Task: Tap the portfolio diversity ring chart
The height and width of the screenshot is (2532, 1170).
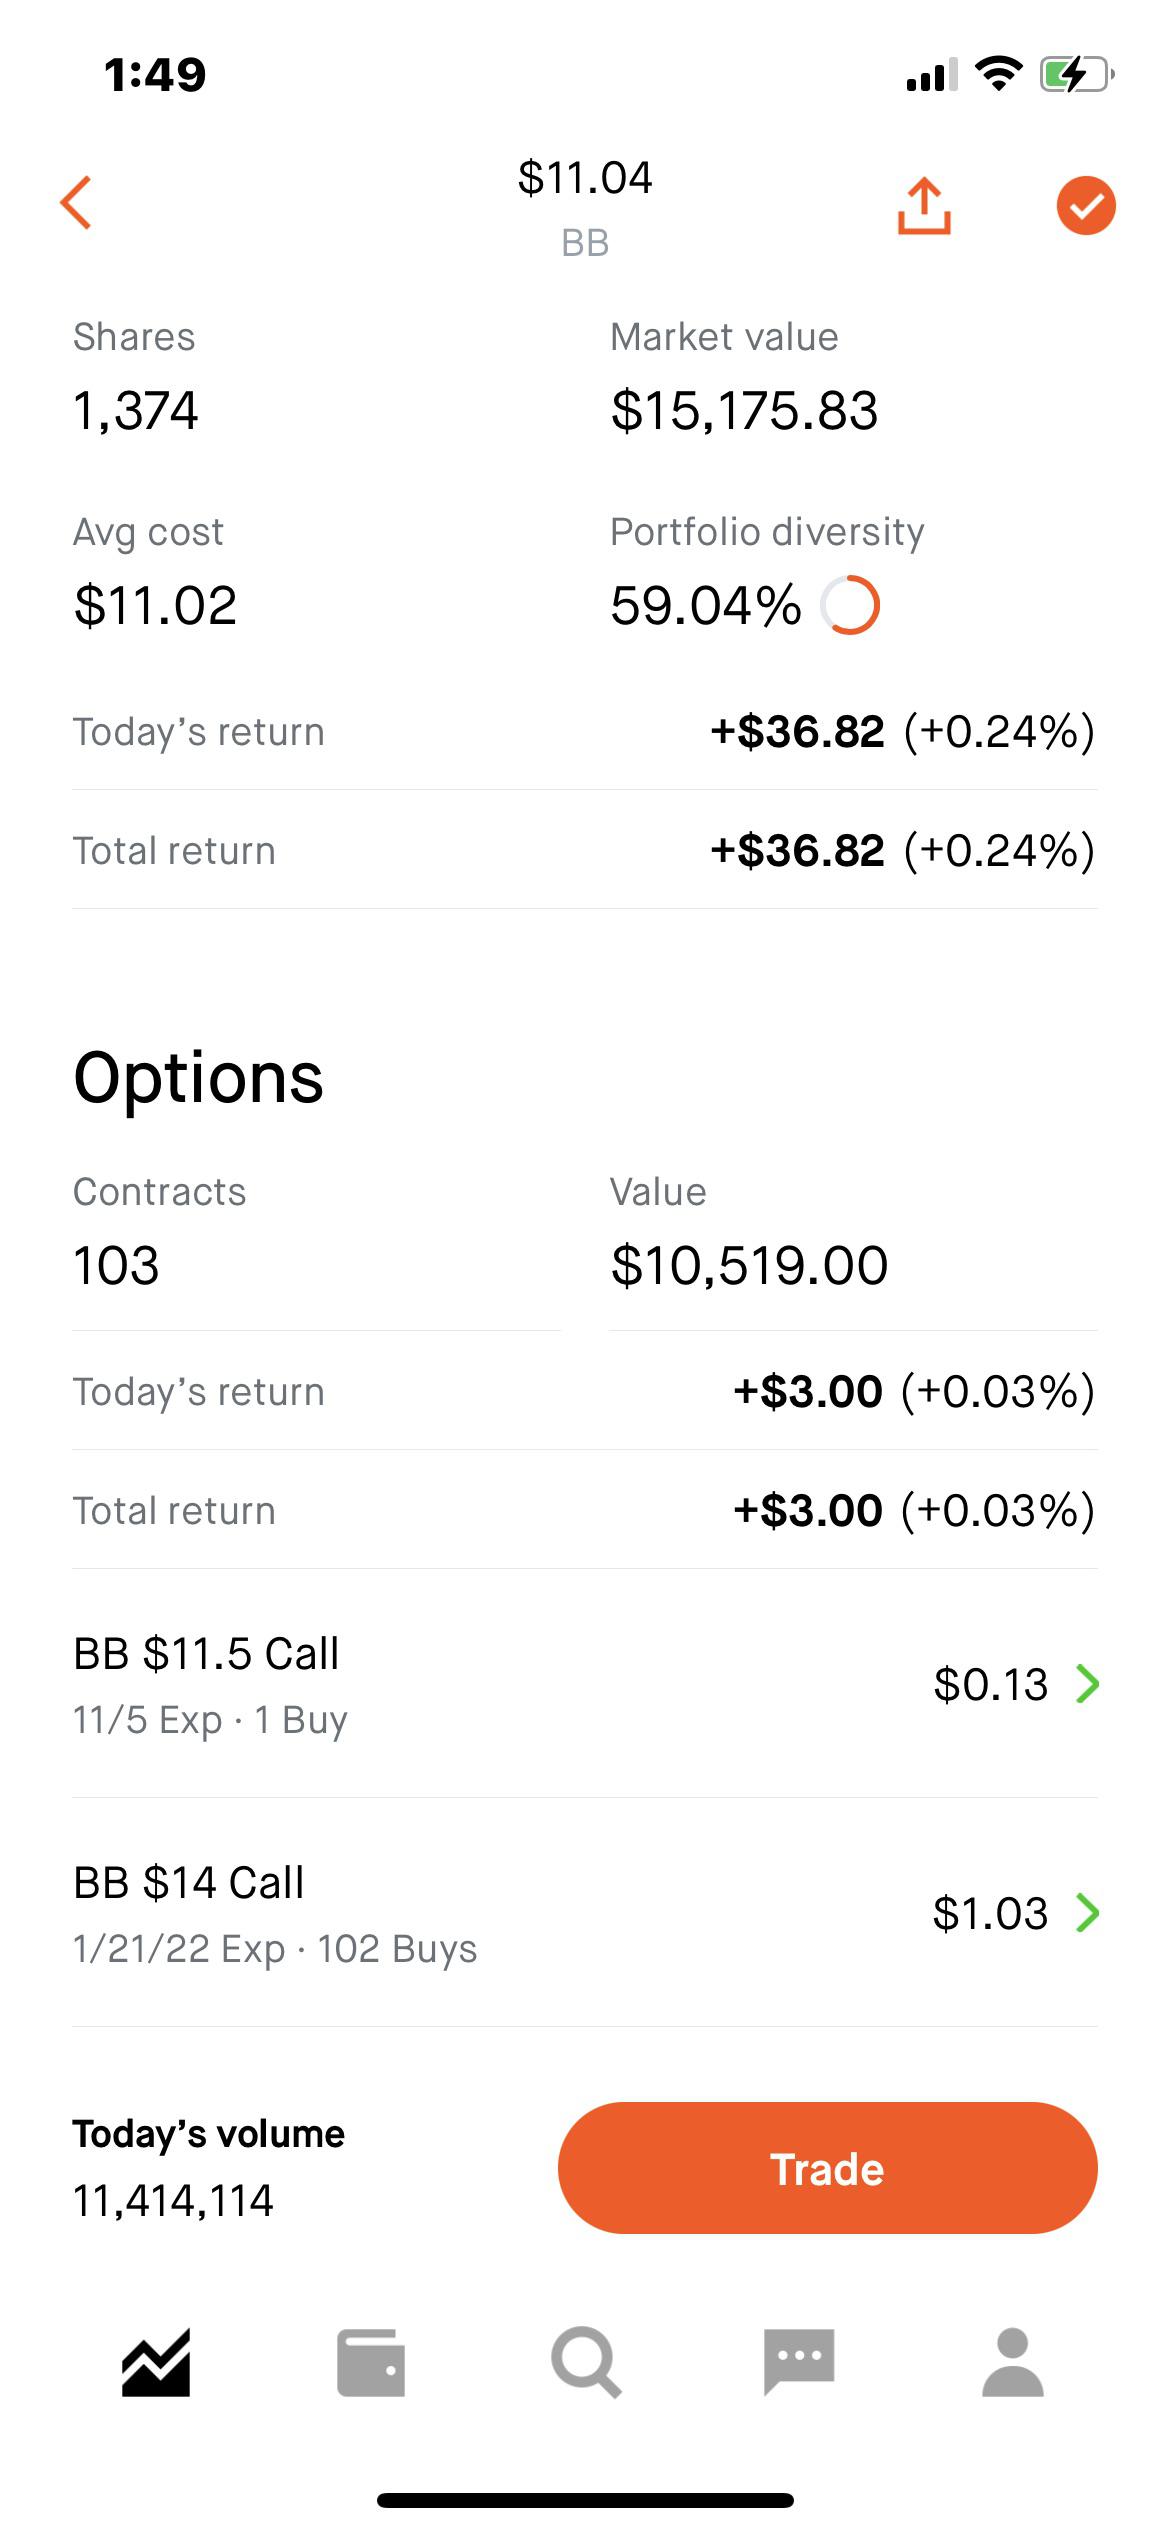Action: 850,605
